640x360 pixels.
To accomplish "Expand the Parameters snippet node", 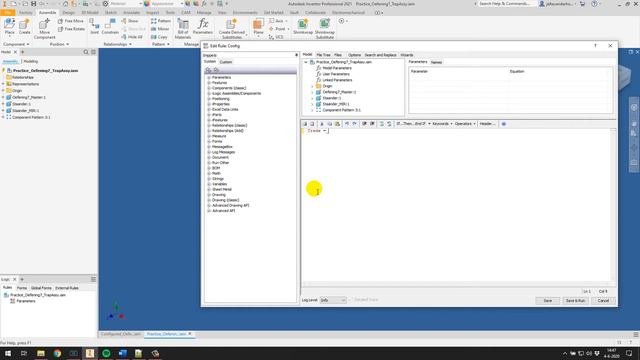I will [209, 78].
